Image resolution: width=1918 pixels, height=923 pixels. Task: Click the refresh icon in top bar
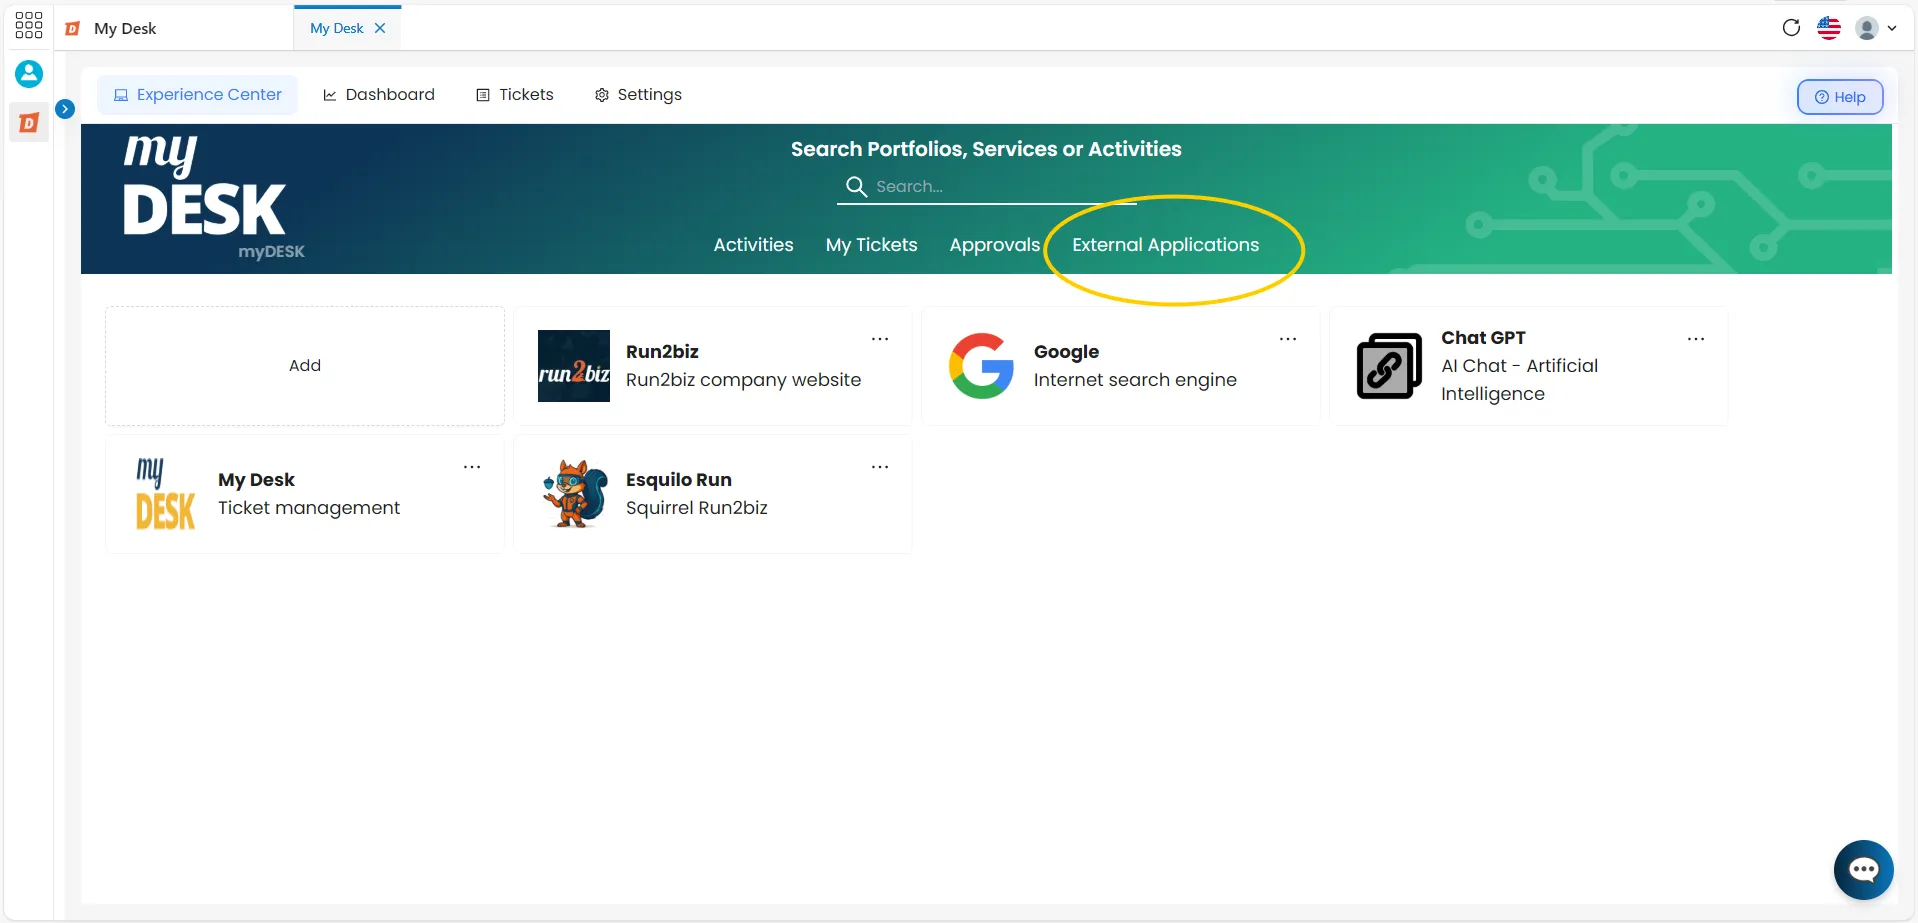tap(1791, 28)
